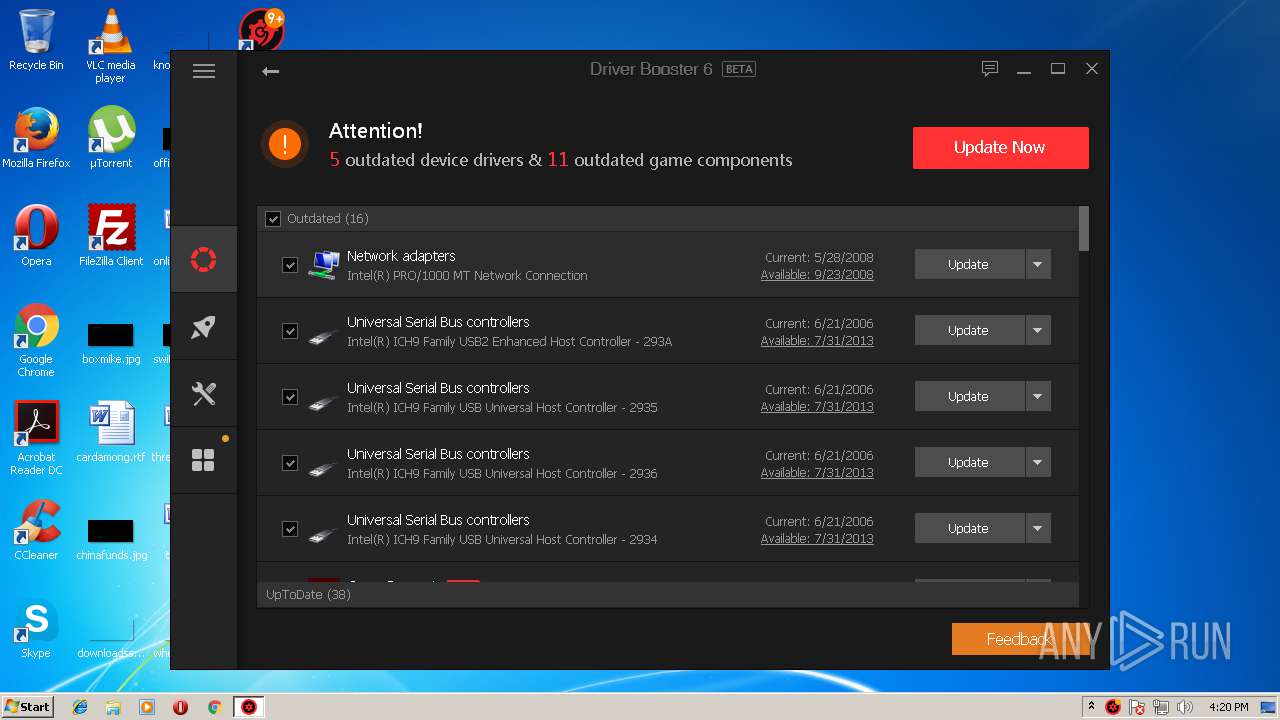Open VLC media player desktop icon
Viewport: 1280px width, 720px height.
110,46
